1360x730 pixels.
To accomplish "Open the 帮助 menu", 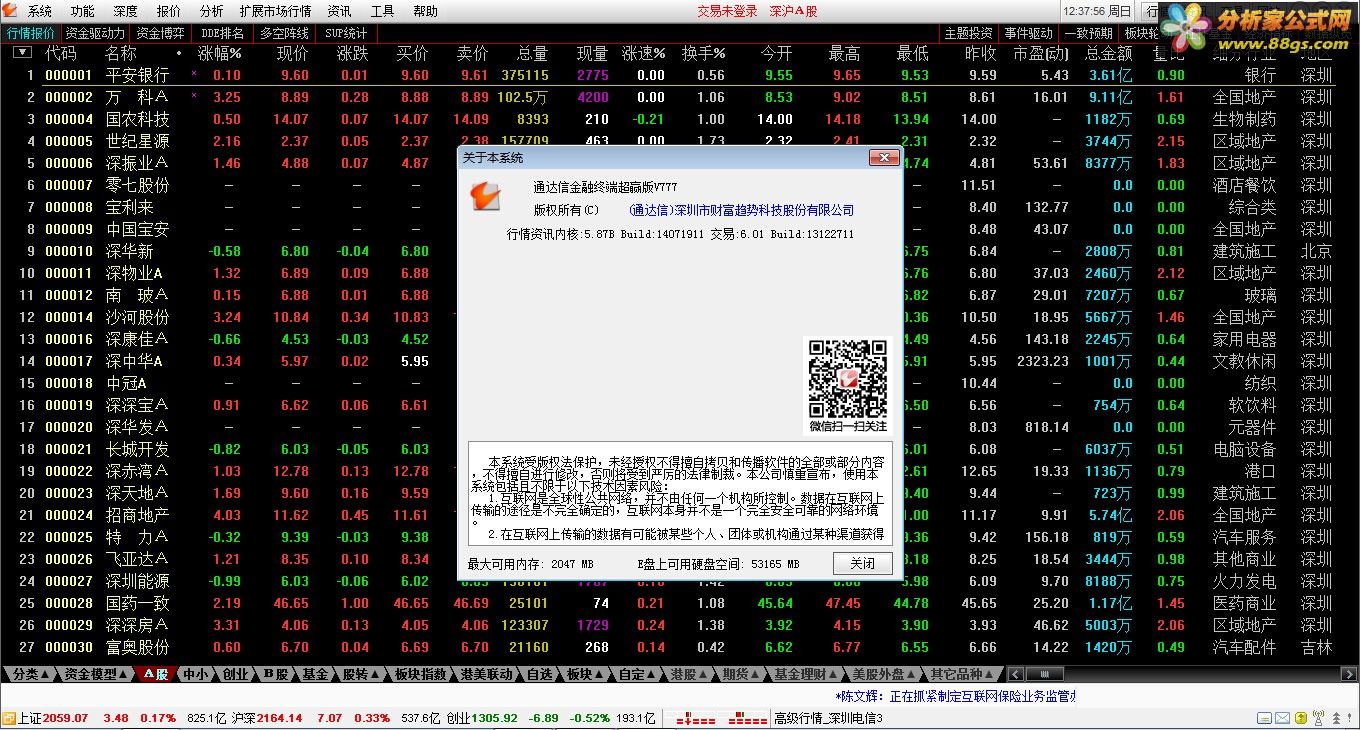I will click(x=425, y=11).
